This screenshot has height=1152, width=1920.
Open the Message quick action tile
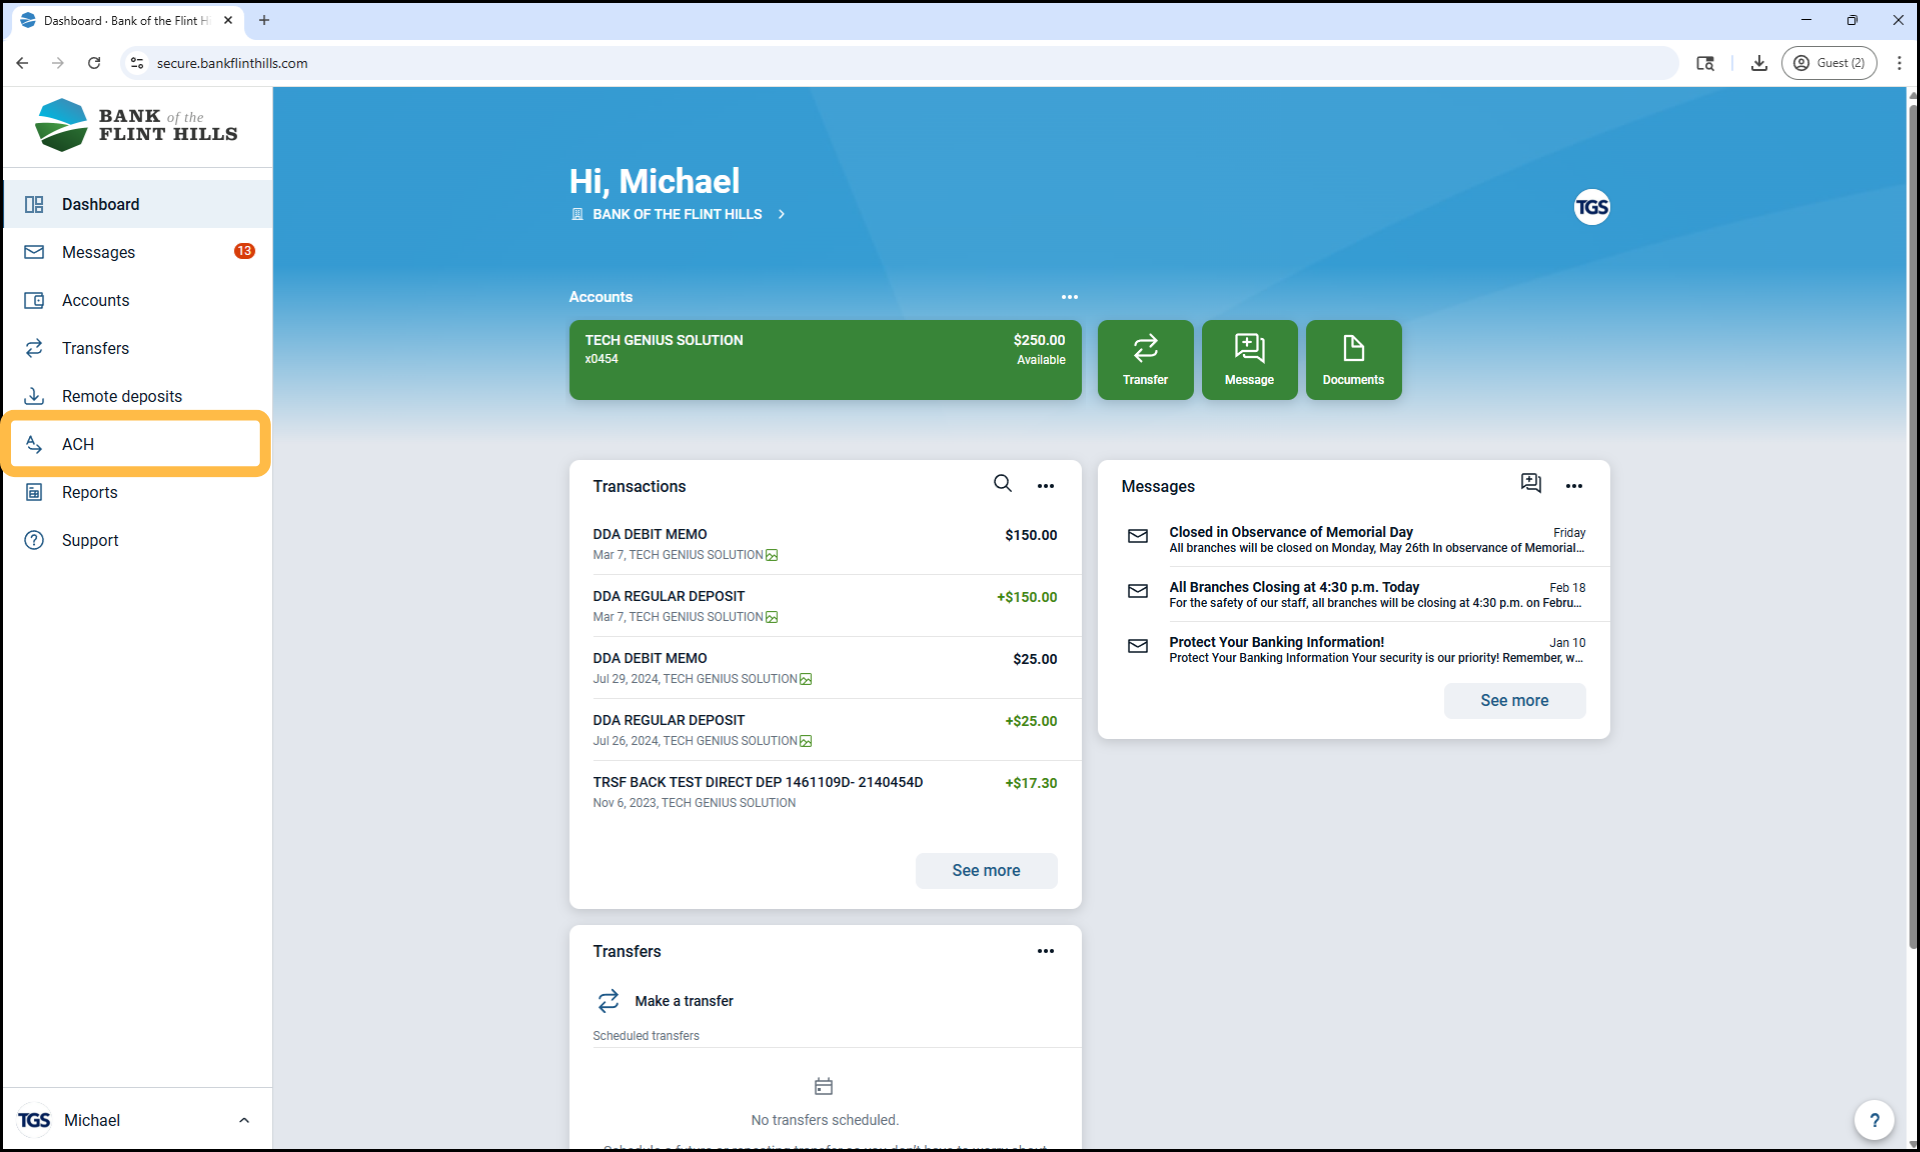click(1249, 360)
